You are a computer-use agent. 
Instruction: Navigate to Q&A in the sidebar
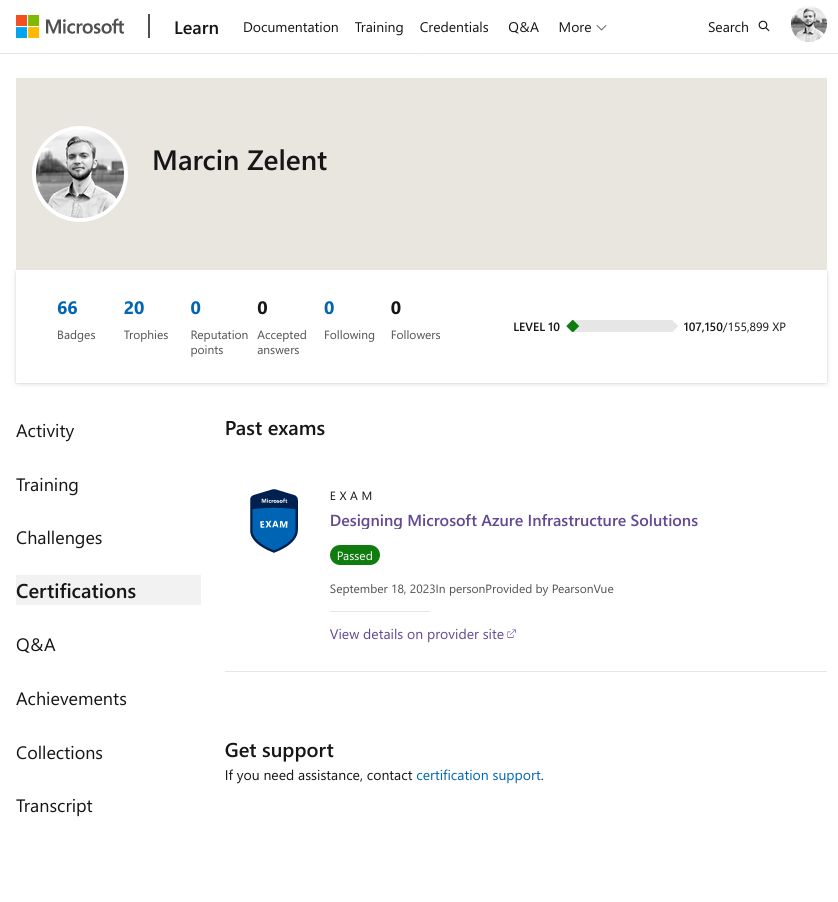pos(36,644)
